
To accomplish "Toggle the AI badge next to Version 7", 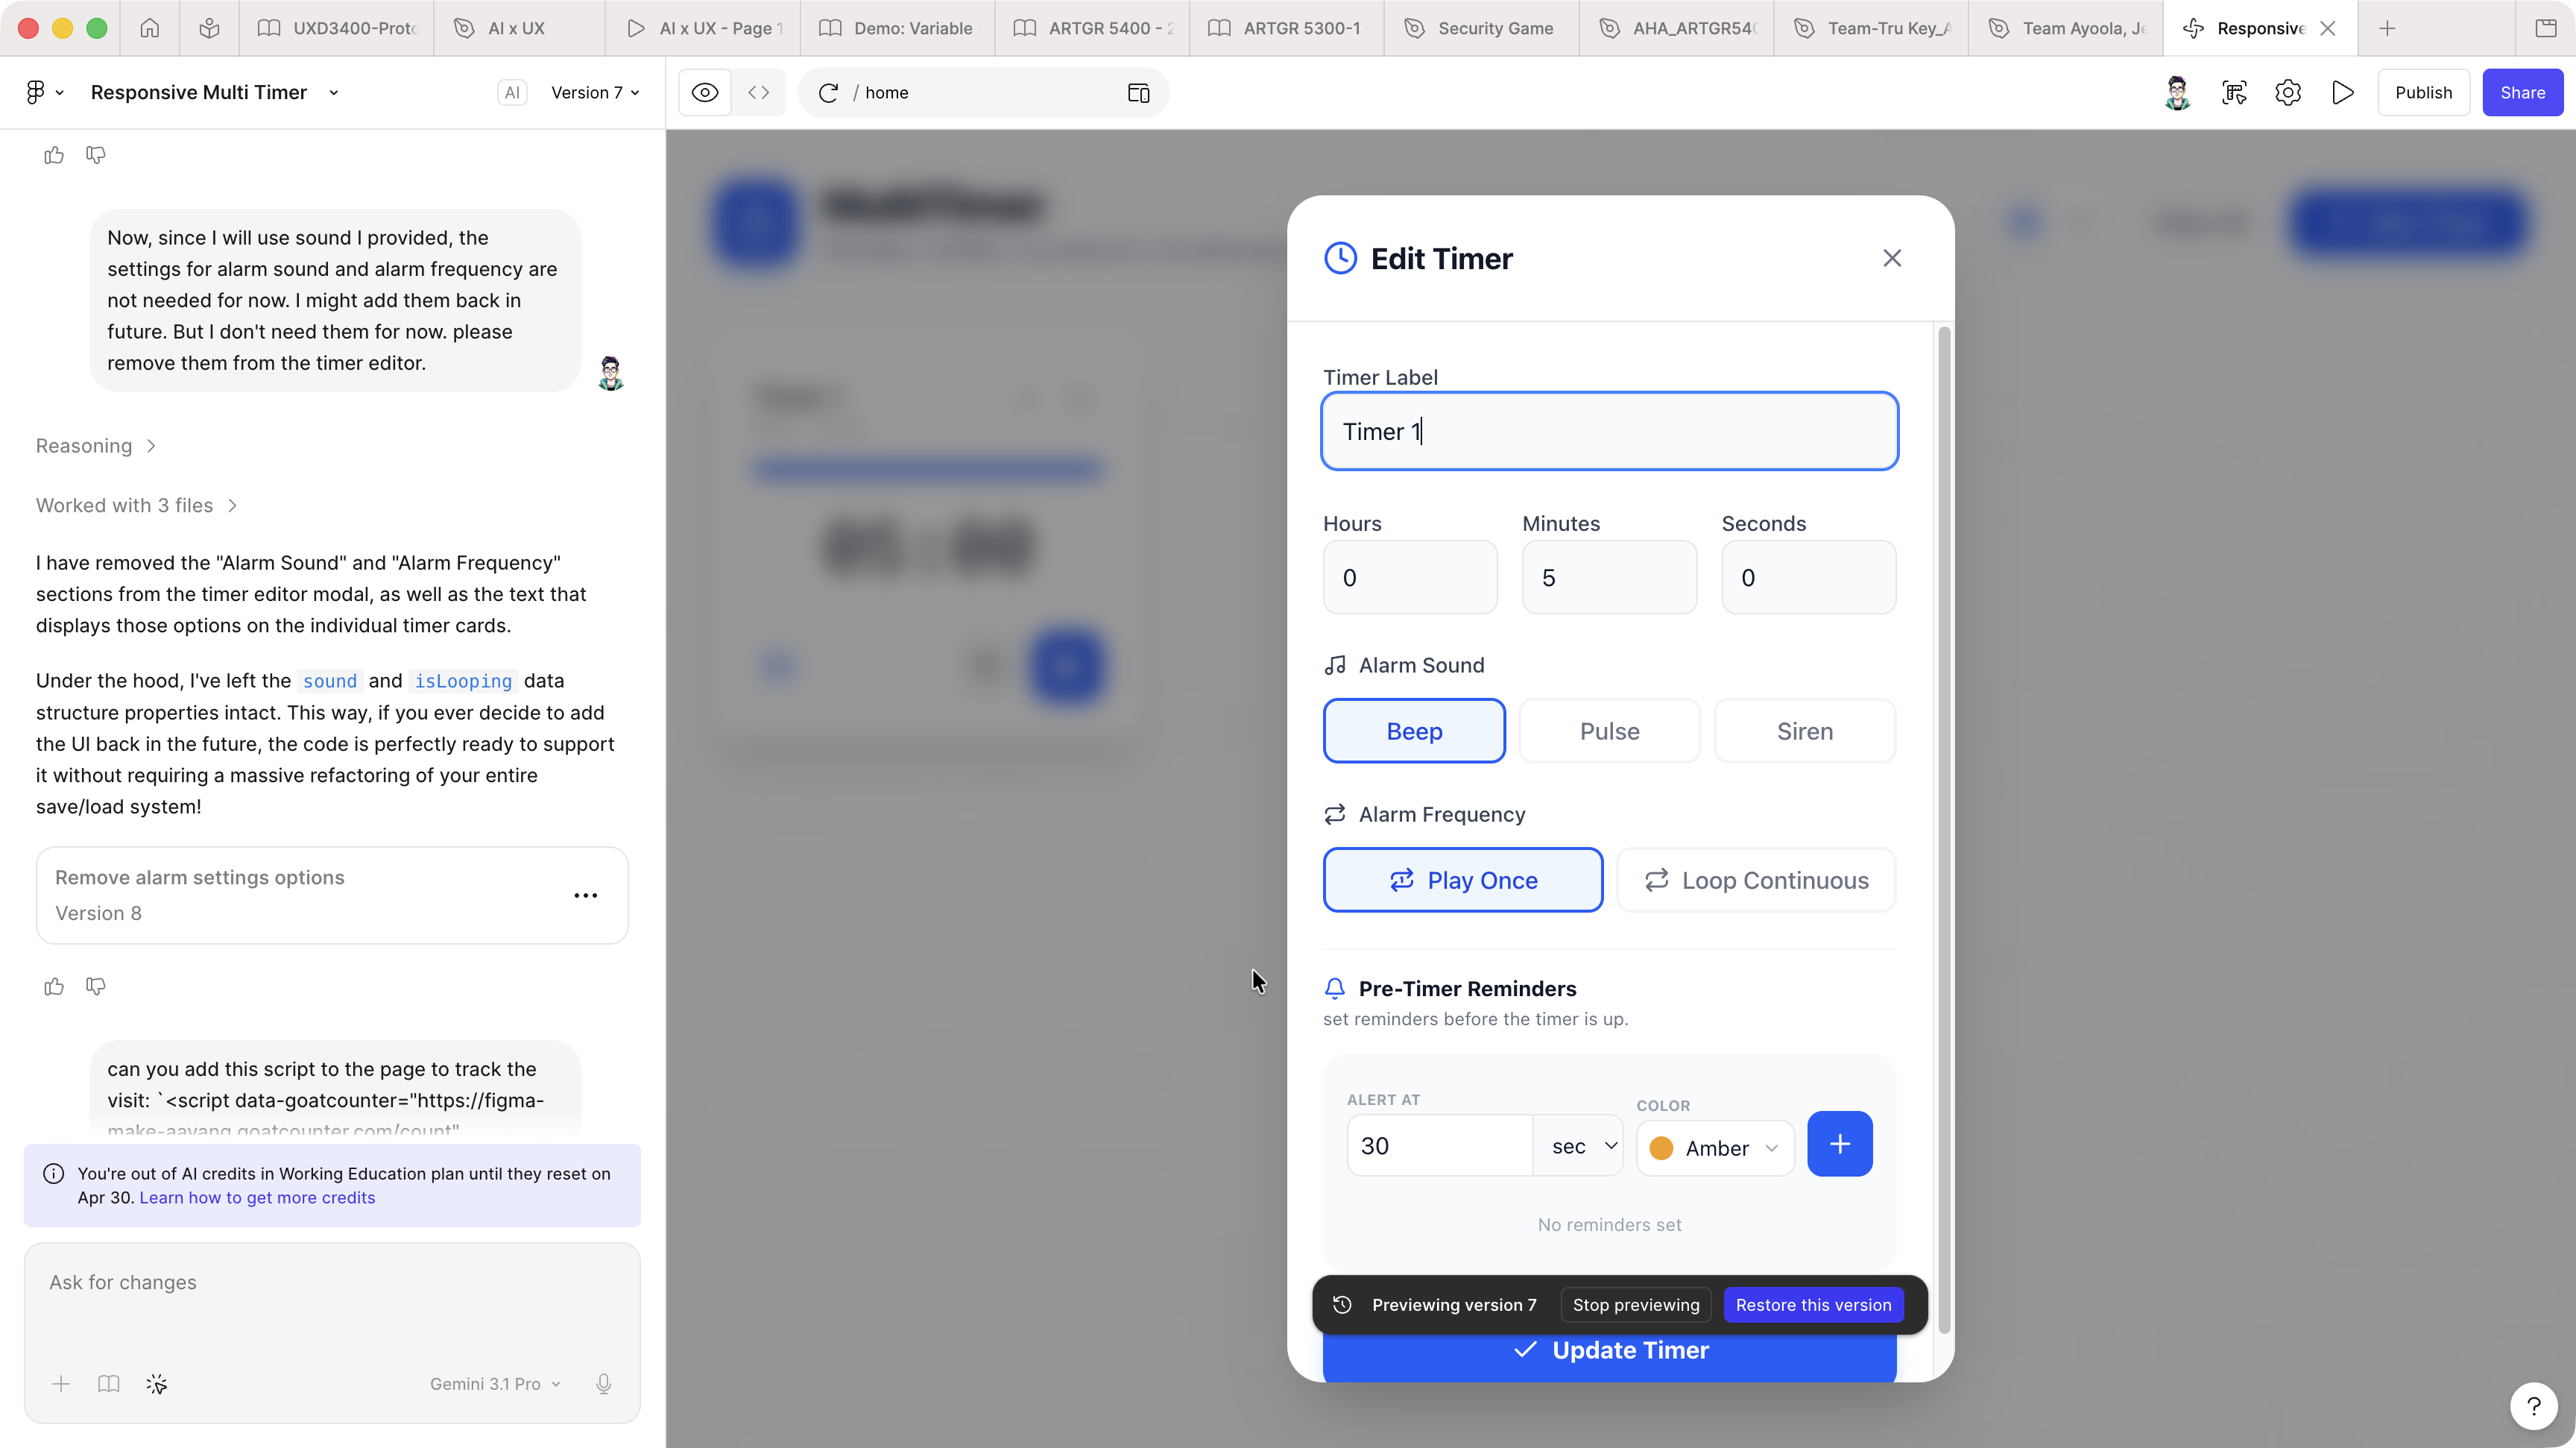I will point(512,93).
